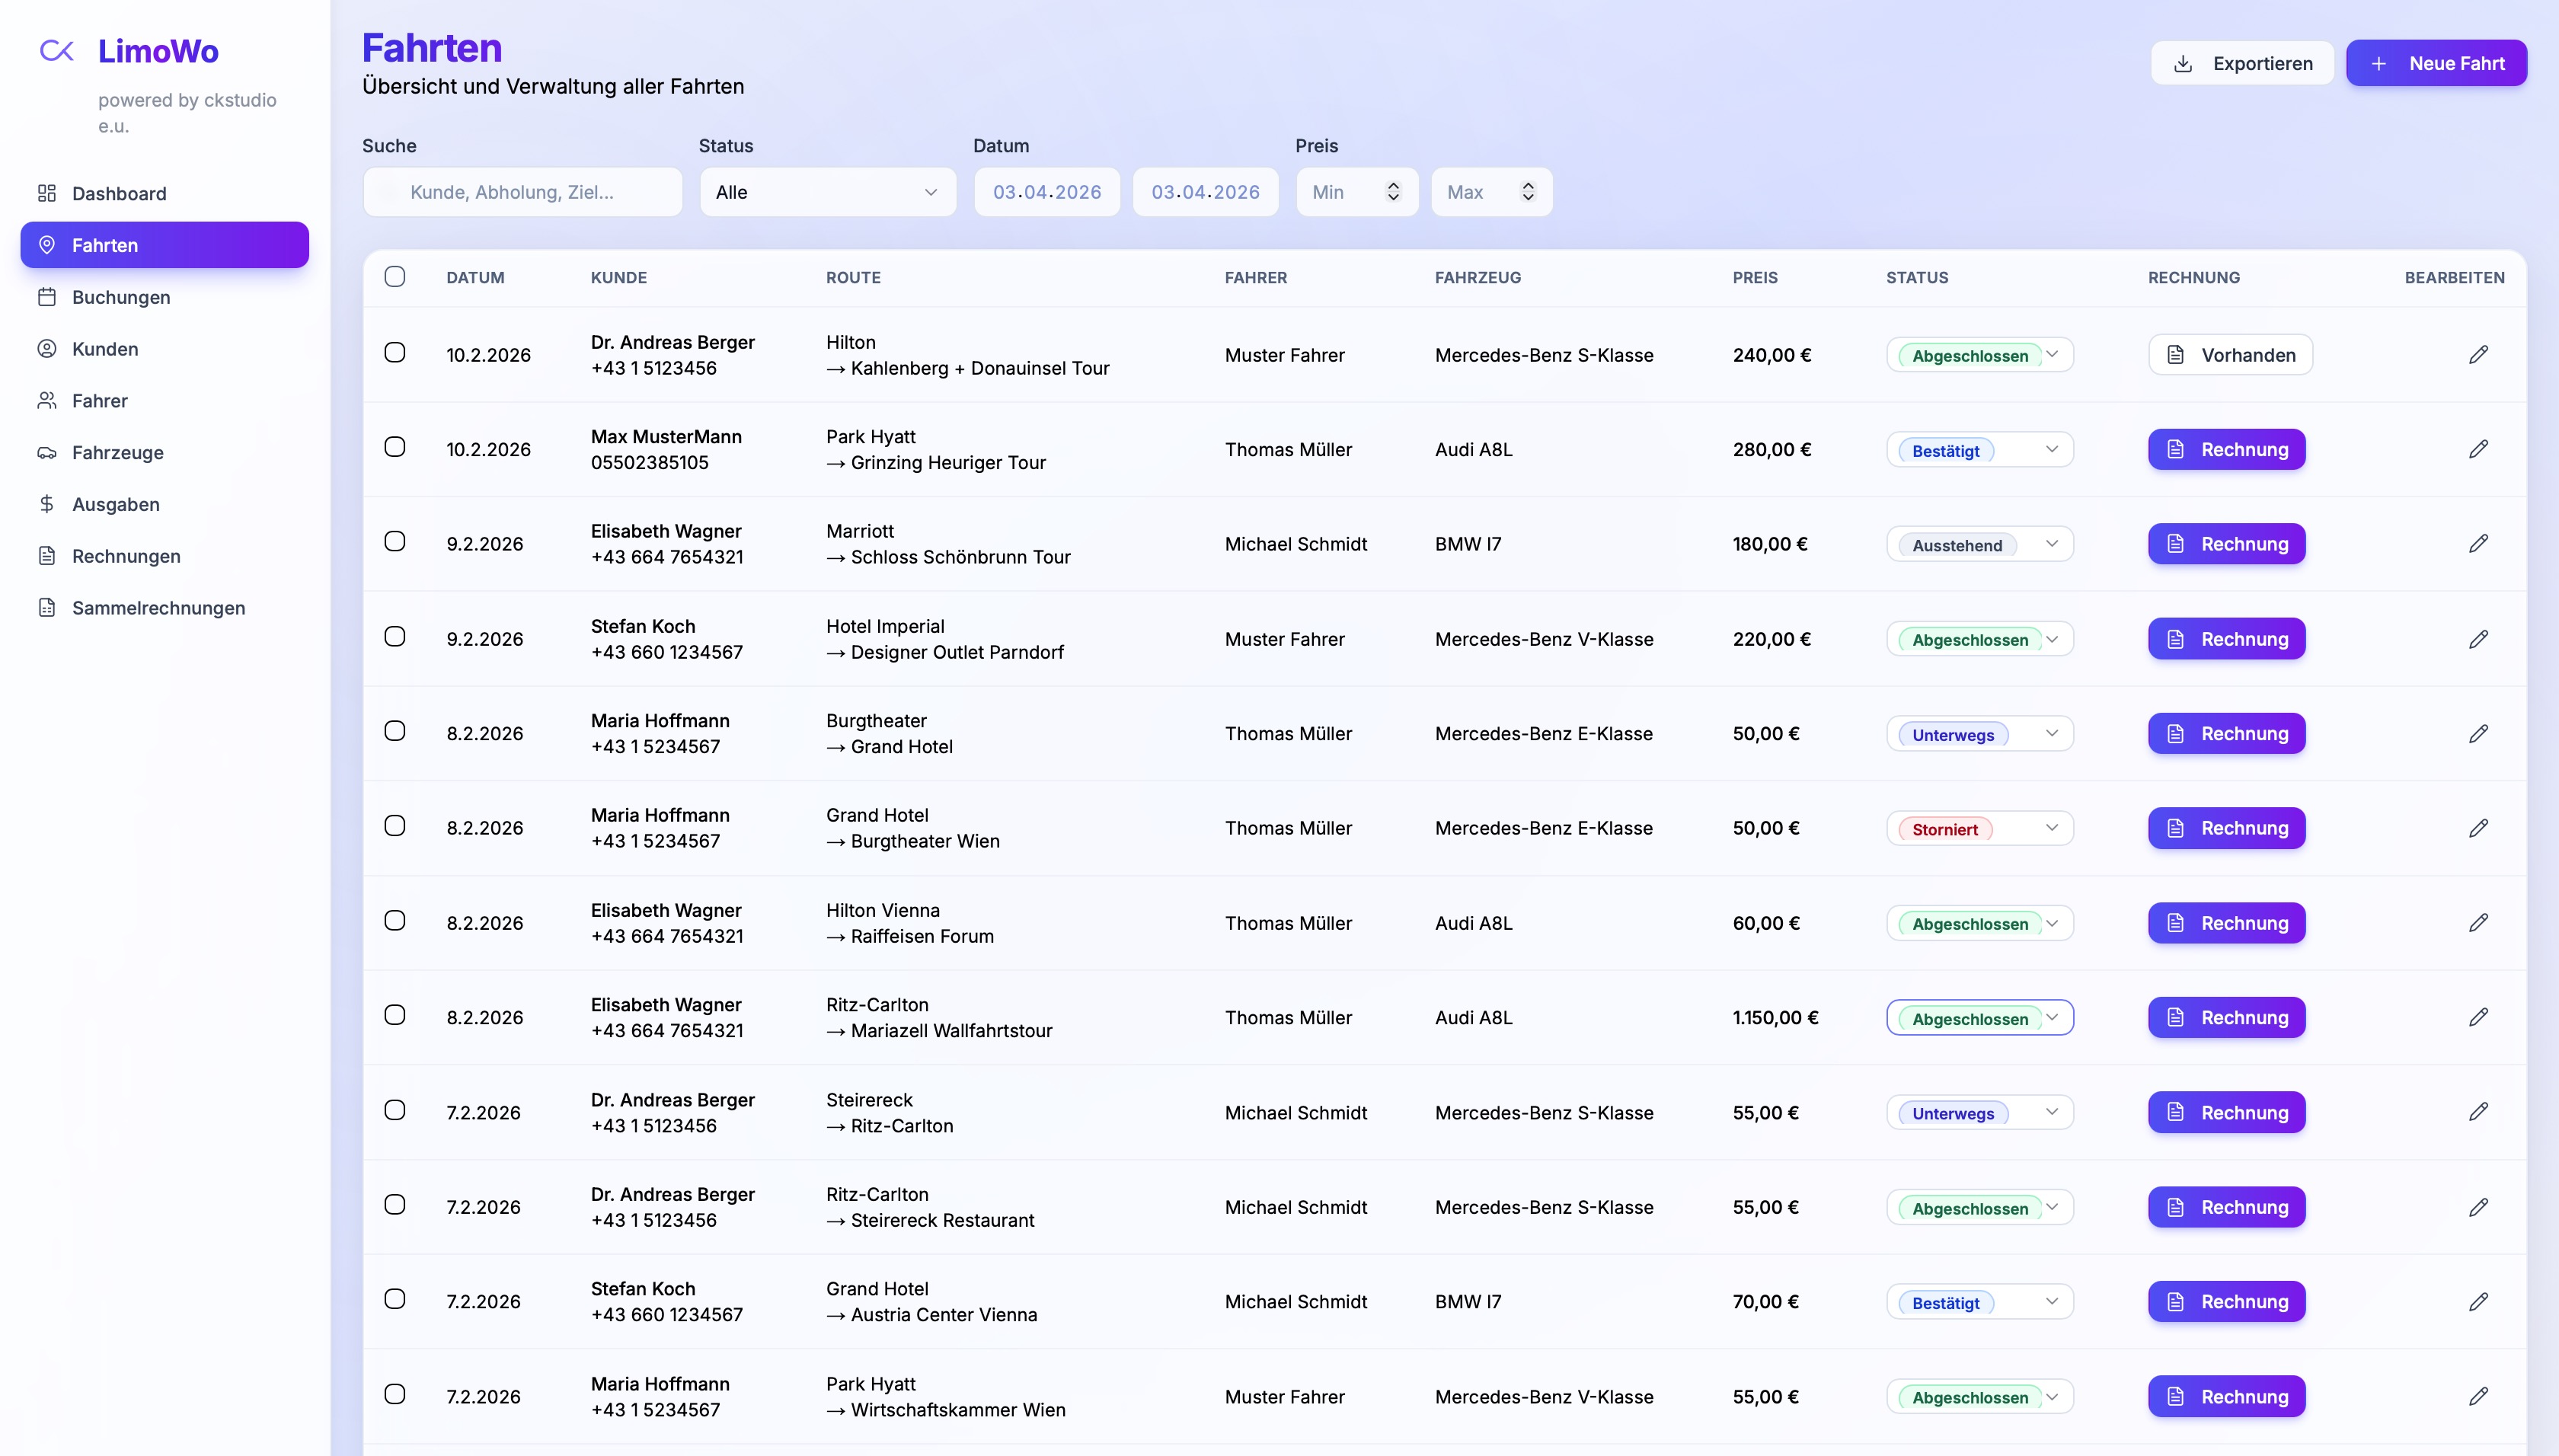Click the start date field
Viewport: 2559px width, 1456px height.
click(x=1047, y=192)
